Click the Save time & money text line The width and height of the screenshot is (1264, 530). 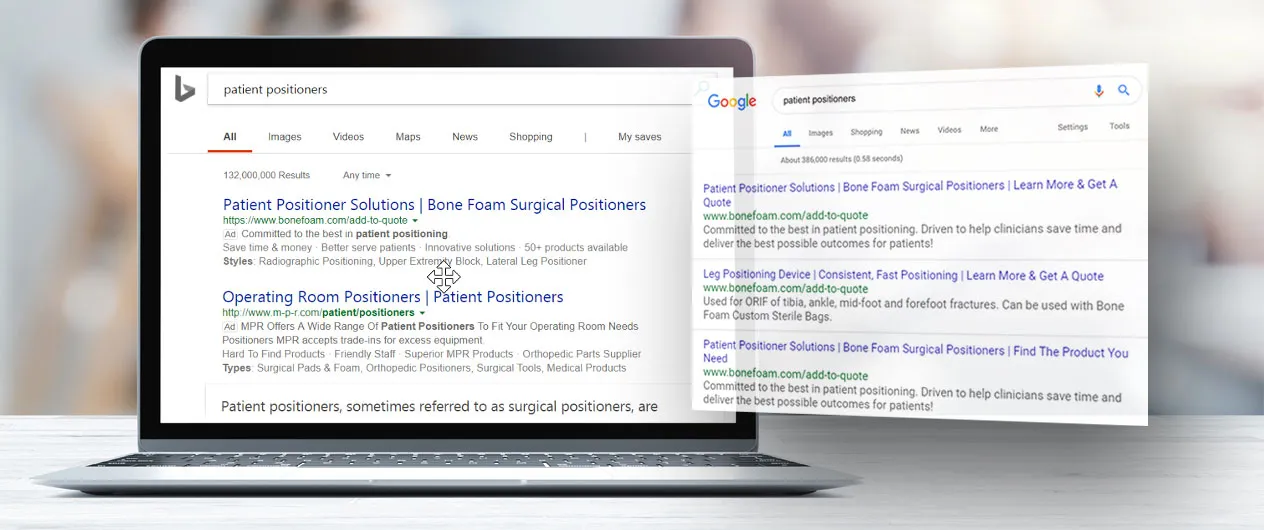click(x=425, y=247)
